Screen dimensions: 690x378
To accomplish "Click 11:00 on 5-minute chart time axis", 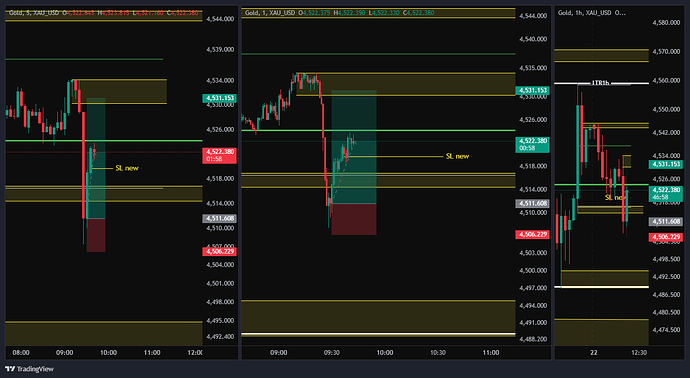I will (152, 352).
